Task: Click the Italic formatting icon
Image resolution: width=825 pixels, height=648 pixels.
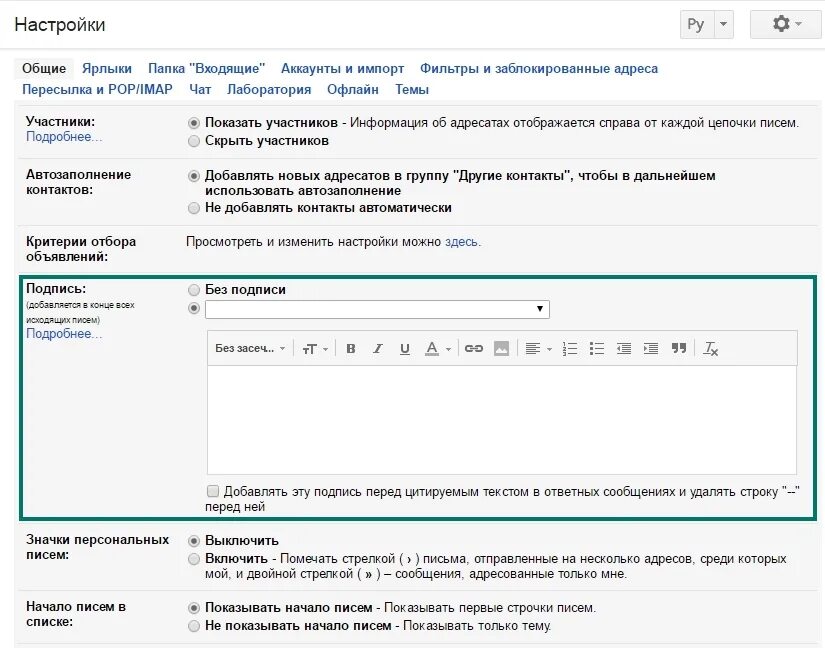Action: pyautogui.click(x=378, y=349)
